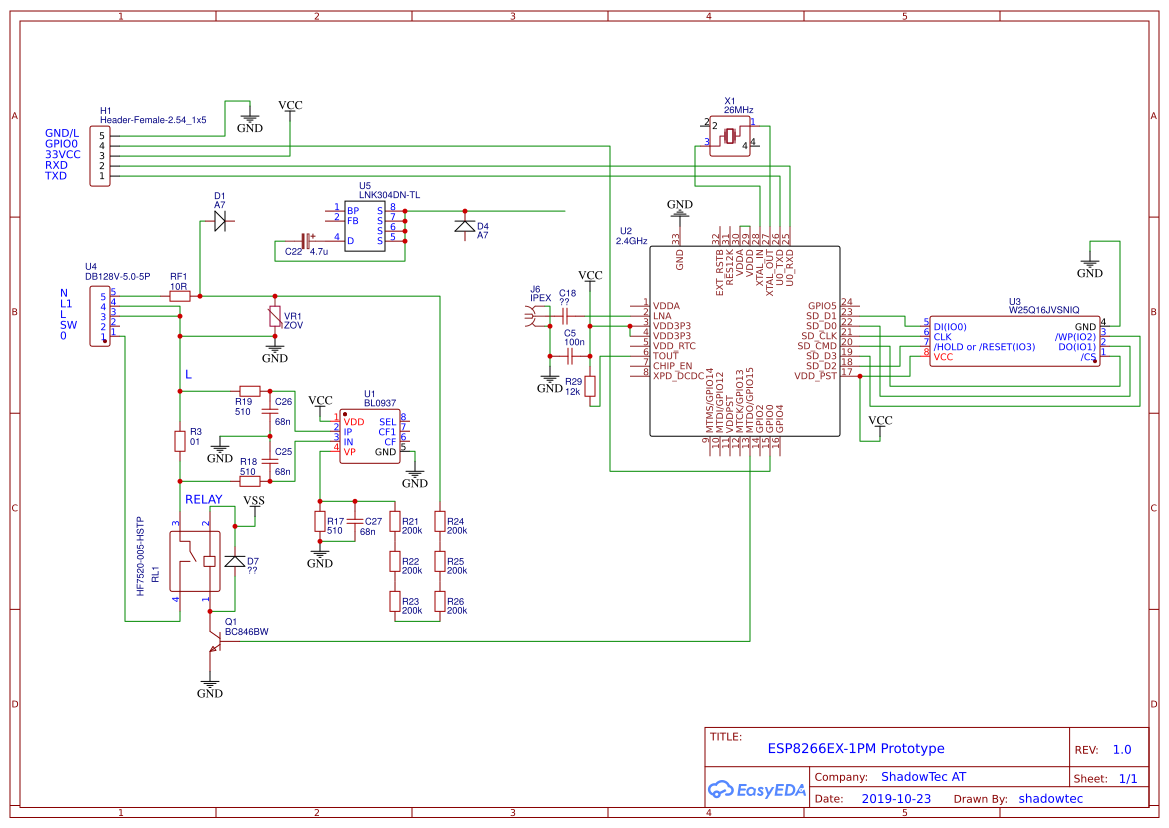Select the VCC symbol above BL0937
Screen dimensions: 1169x828
tap(320, 402)
